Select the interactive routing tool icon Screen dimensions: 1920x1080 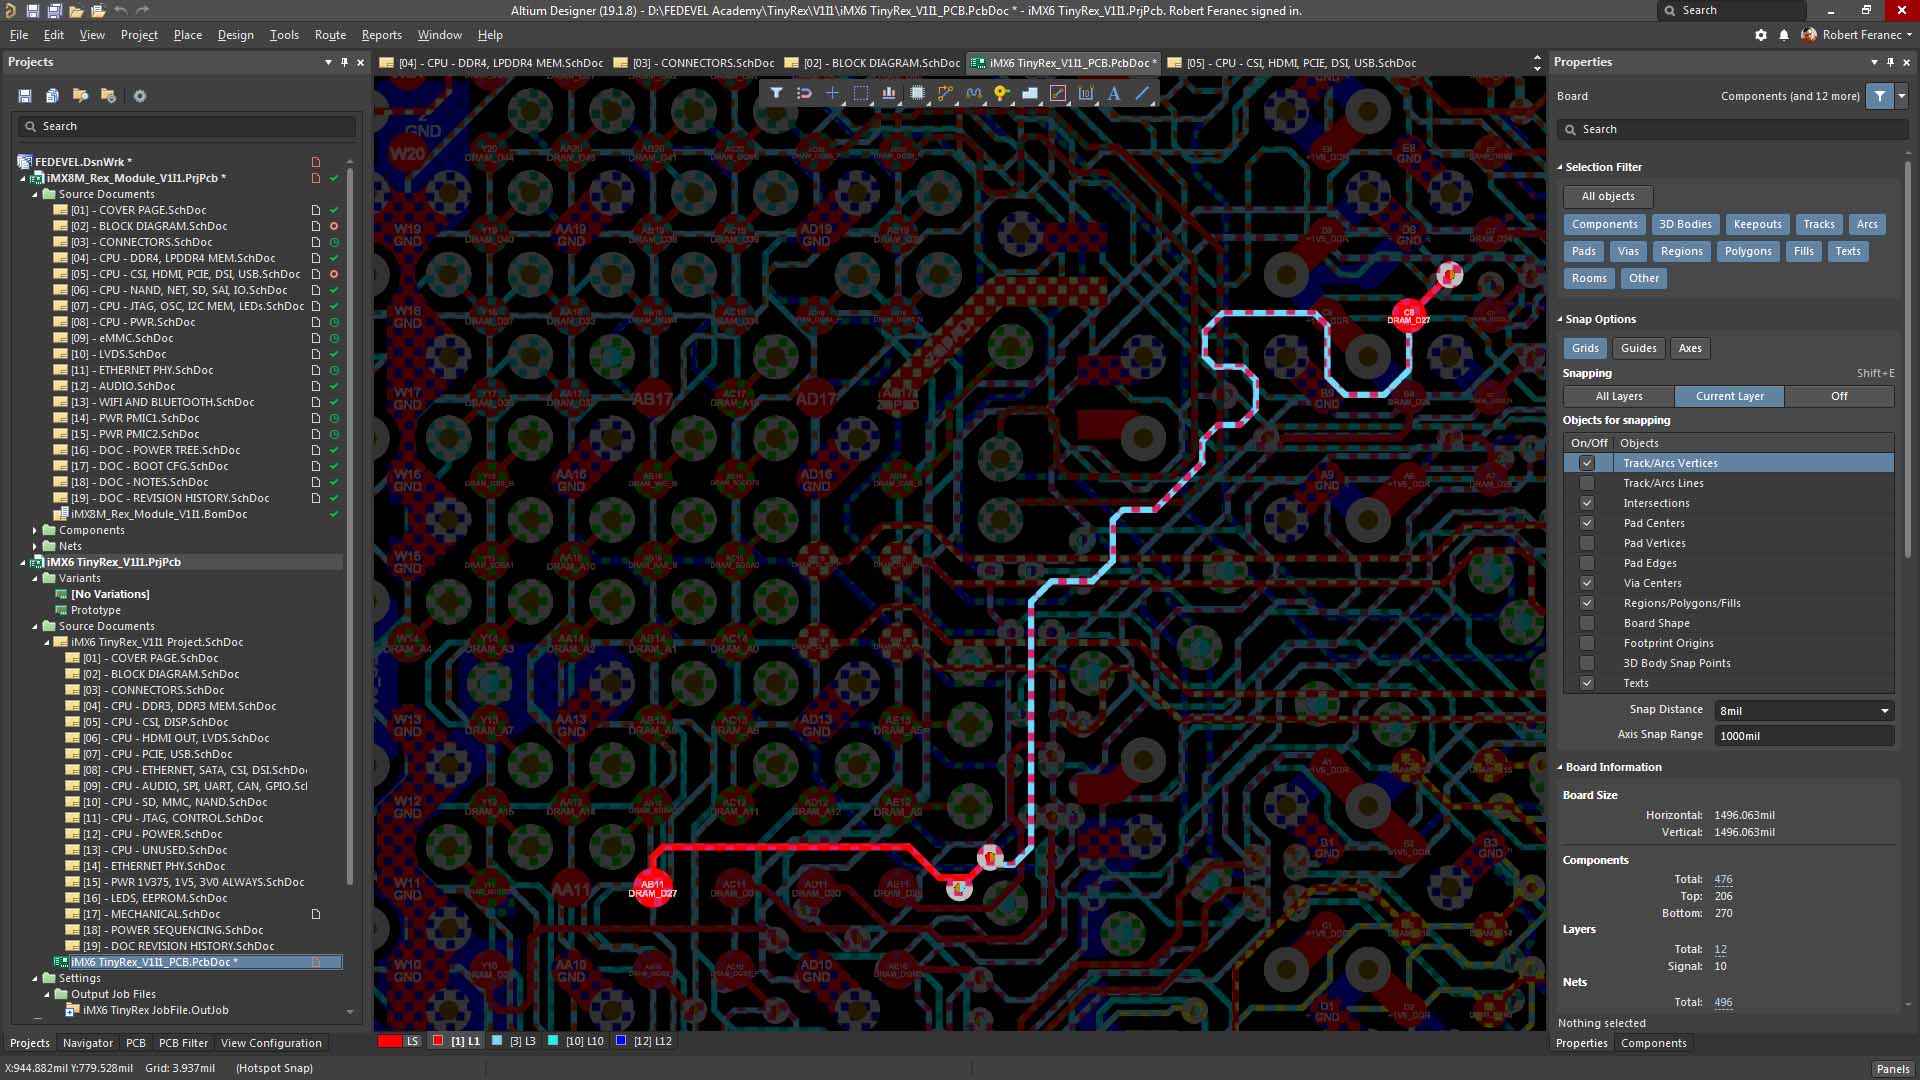pyautogui.click(x=945, y=93)
